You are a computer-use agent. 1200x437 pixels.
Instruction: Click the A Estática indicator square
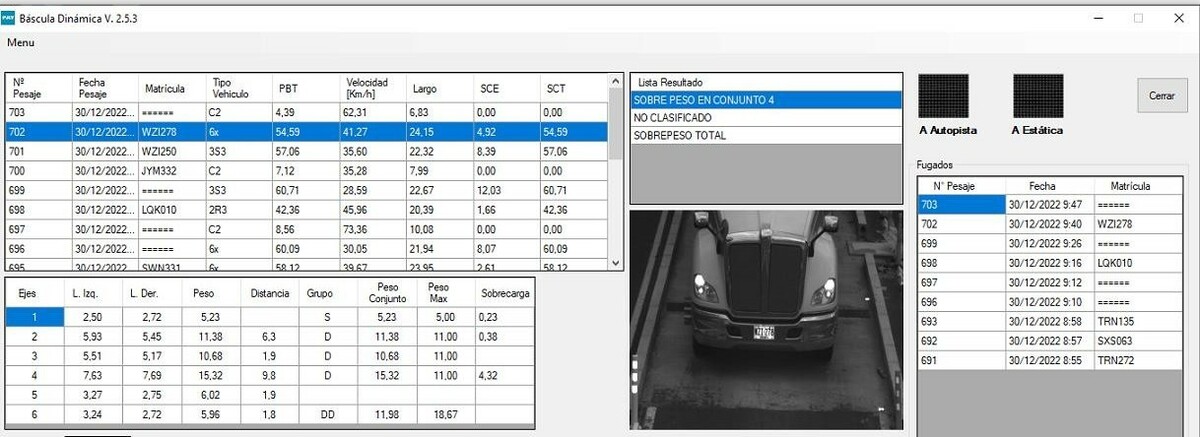point(1038,96)
